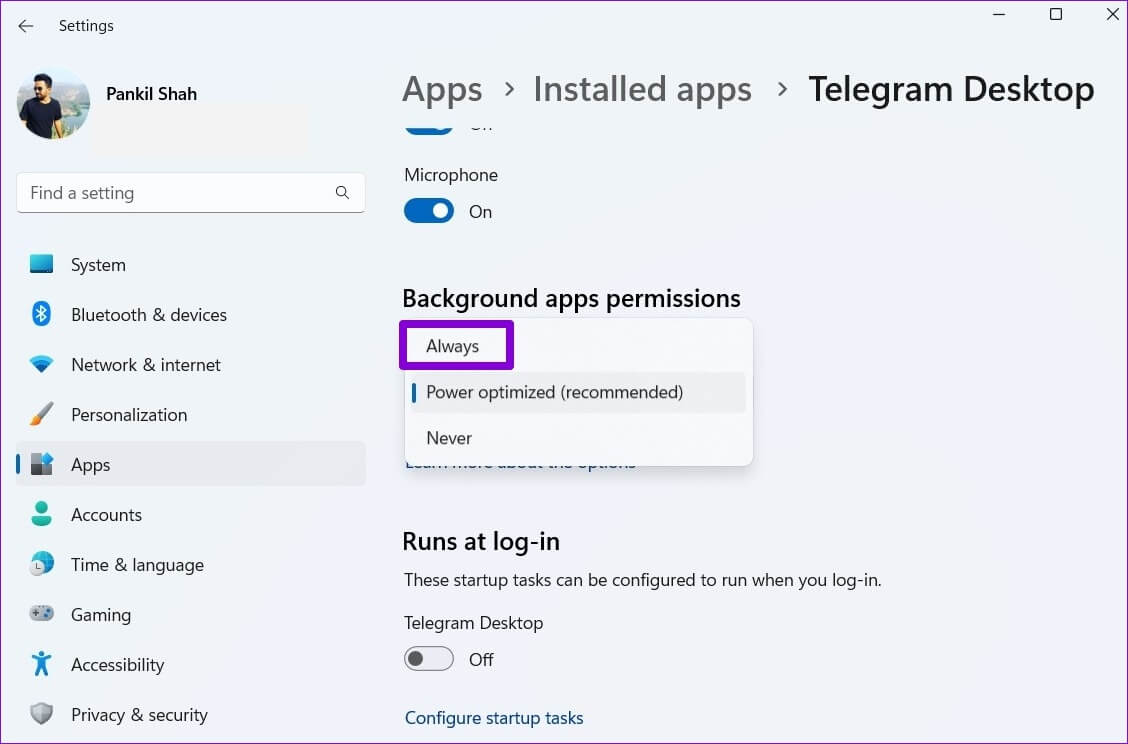Open the System icon in sidebar
The image size is (1128, 744).
42,264
